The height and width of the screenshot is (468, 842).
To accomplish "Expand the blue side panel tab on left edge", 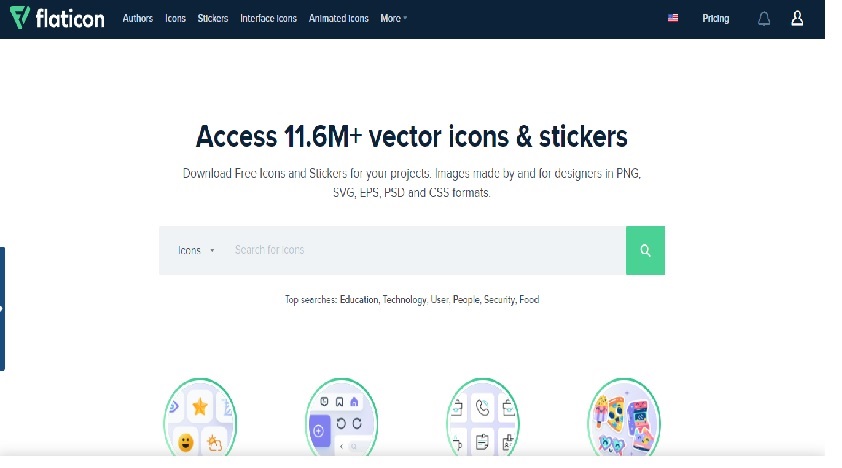I will (x=2, y=309).
